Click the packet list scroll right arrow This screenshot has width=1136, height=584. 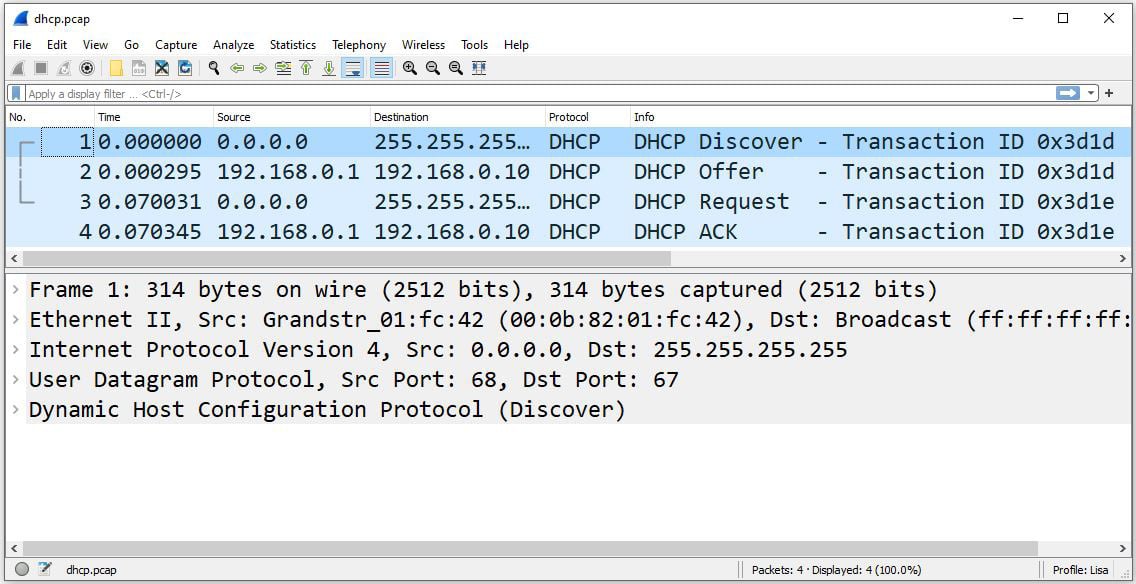(1123, 258)
